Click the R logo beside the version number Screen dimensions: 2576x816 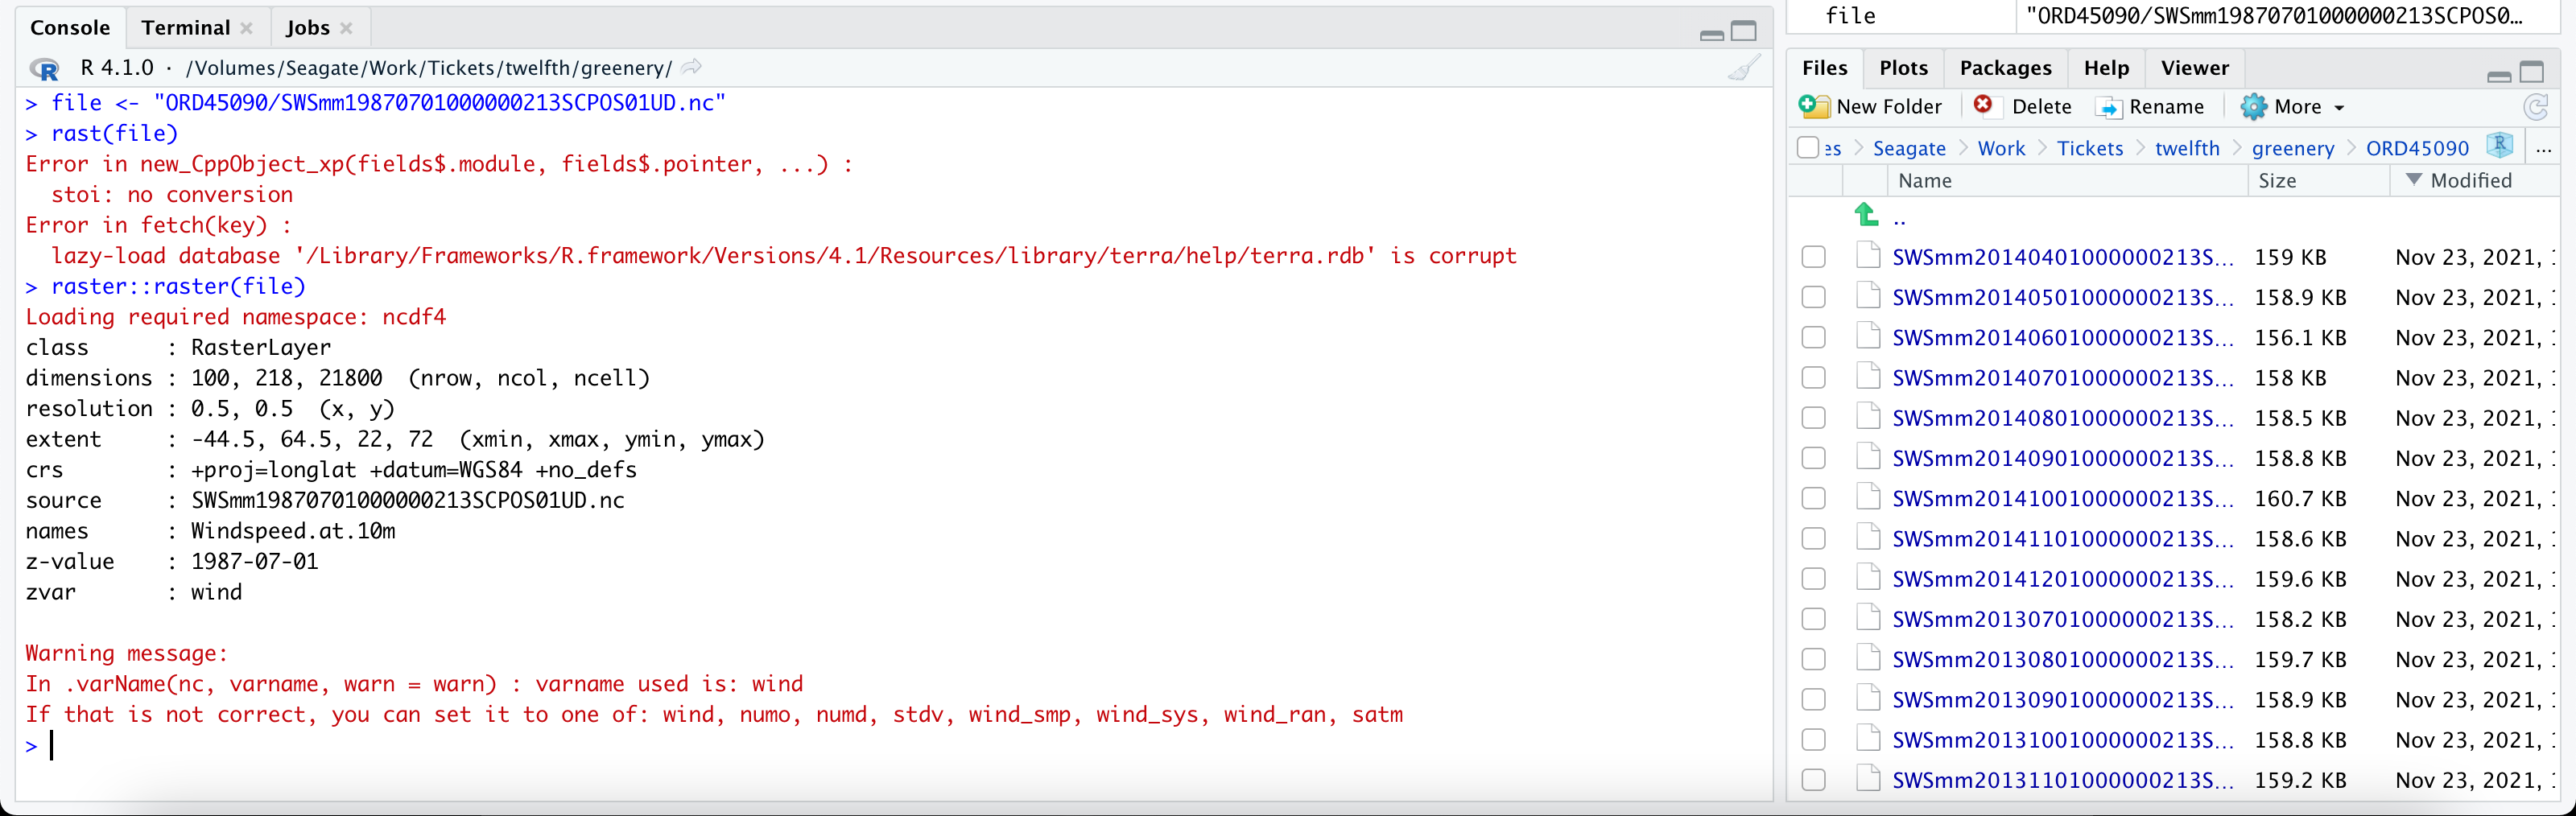(44, 69)
